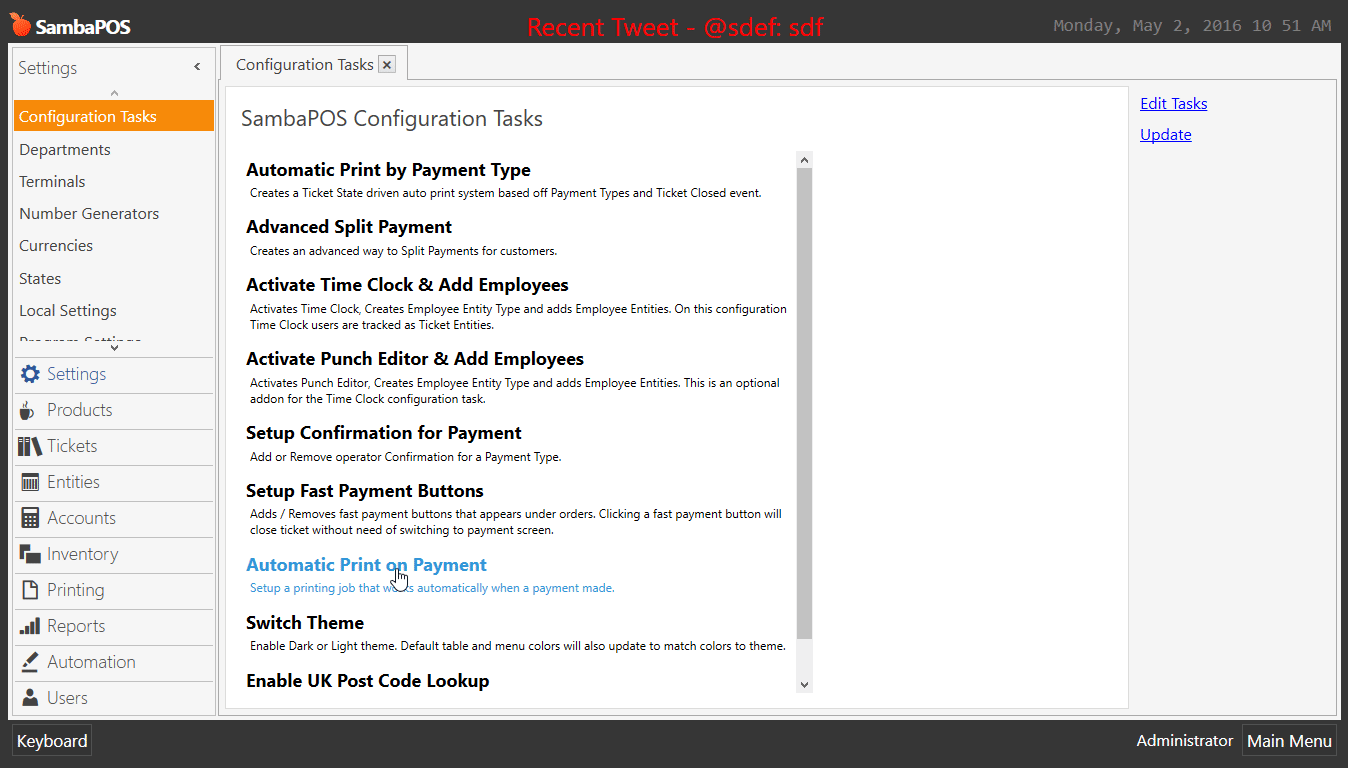Click the Inventory icon in sidebar

coord(30,554)
